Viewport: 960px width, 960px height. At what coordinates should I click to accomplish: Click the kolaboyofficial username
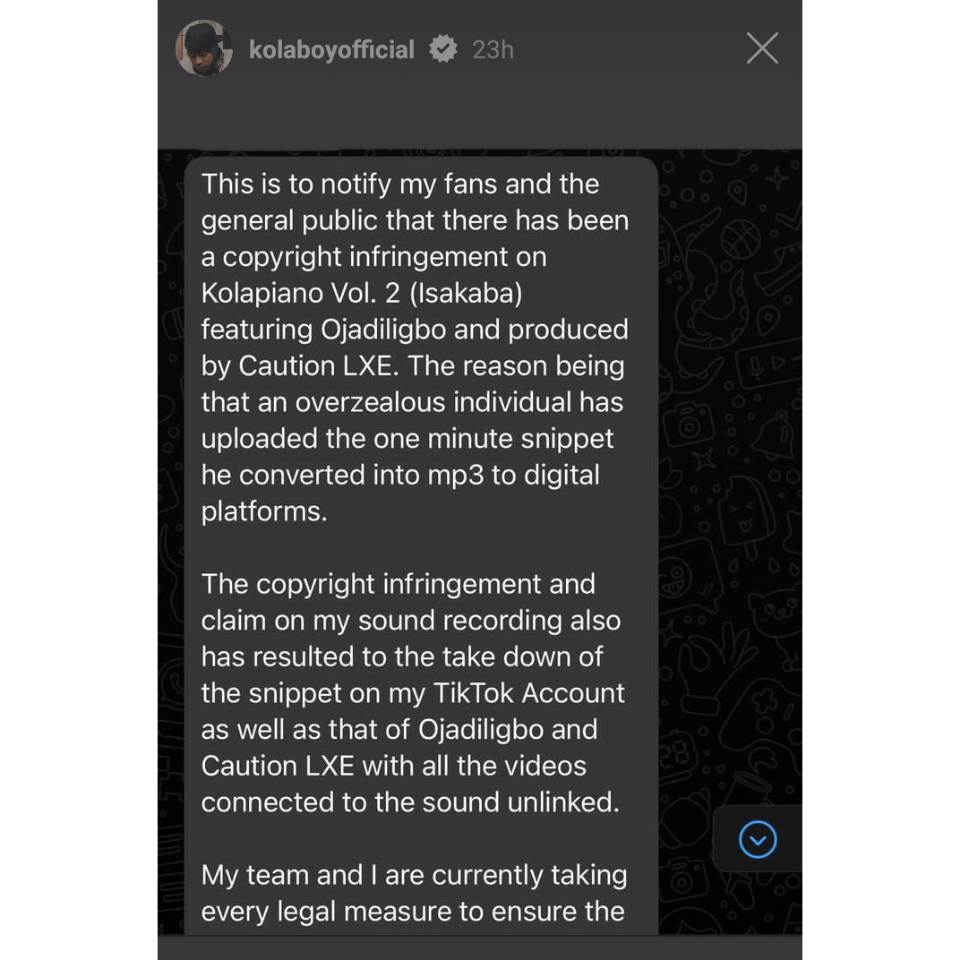click(331, 50)
